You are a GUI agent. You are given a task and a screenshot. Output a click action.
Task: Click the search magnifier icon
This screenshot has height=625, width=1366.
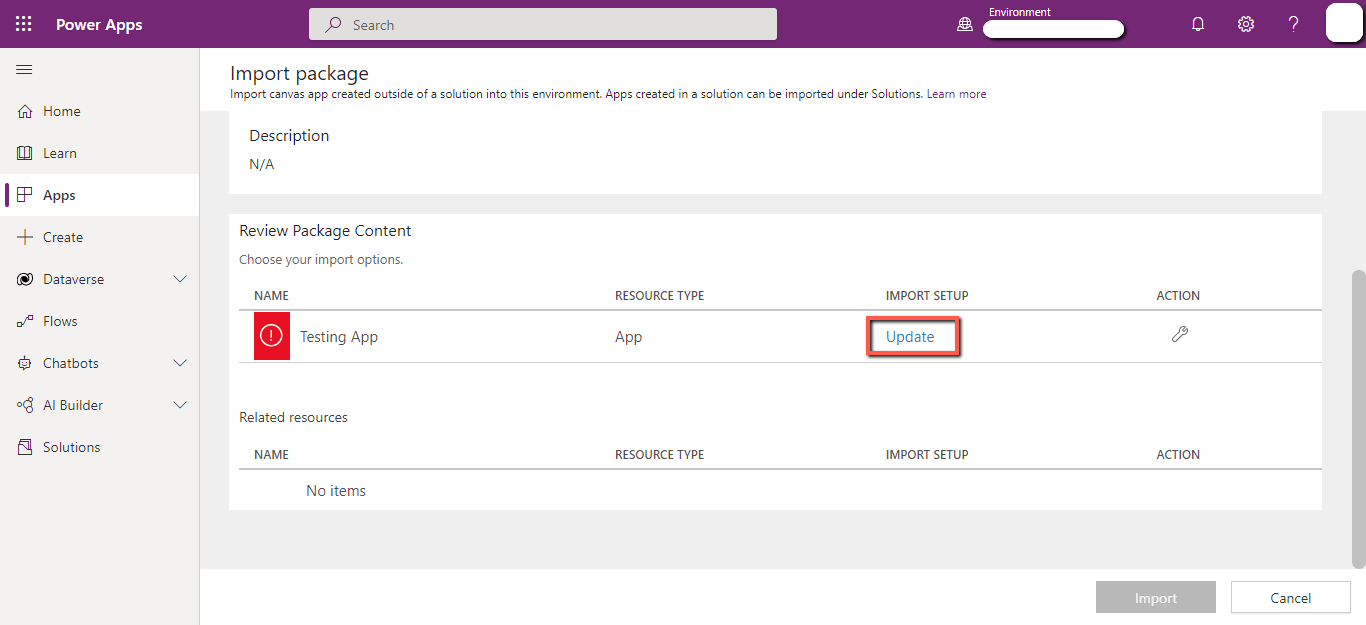(x=334, y=24)
